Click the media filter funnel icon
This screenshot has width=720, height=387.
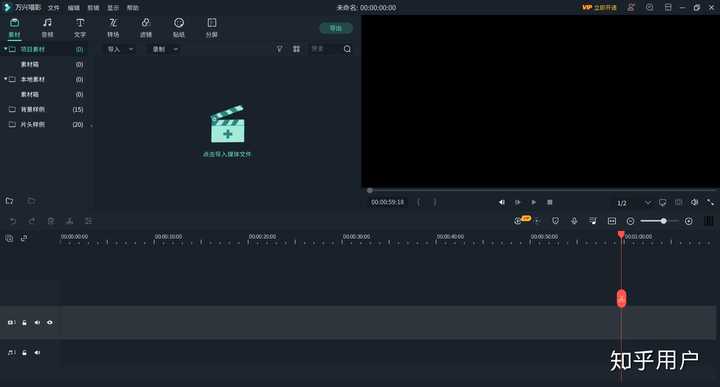click(279, 49)
